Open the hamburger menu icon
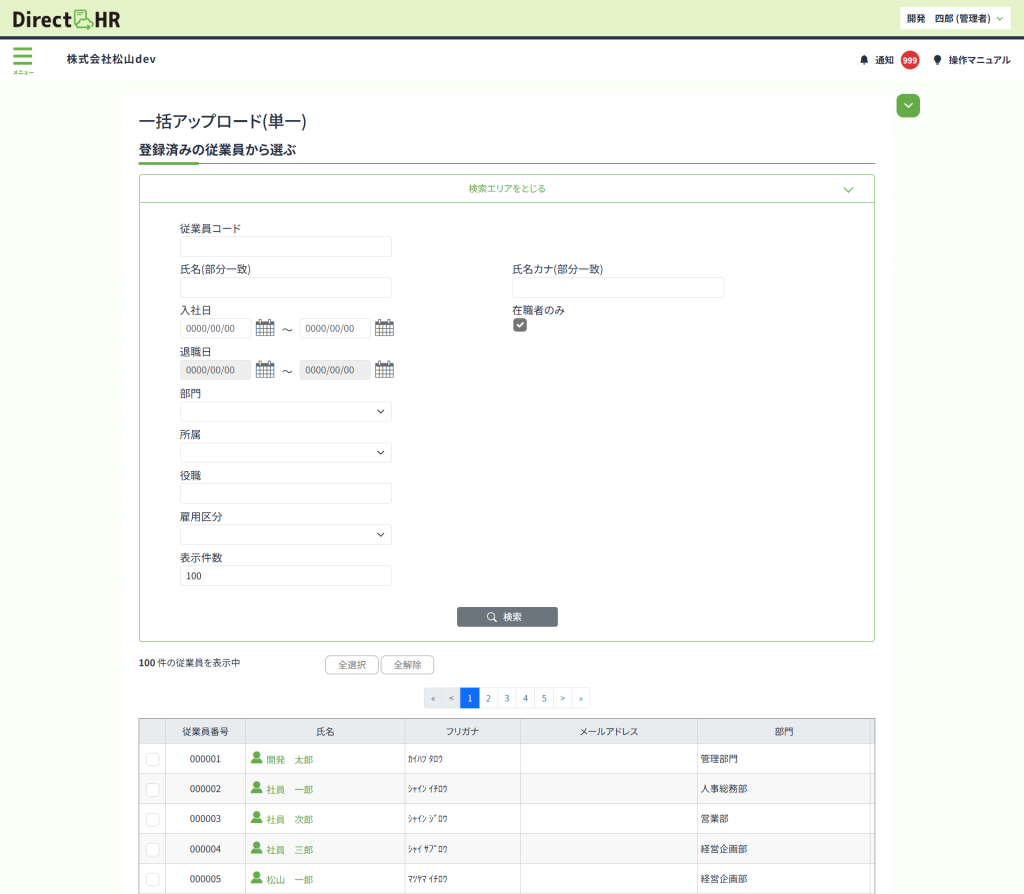Image resolution: width=1024 pixels, height=894 pixels. click(22, 58)
